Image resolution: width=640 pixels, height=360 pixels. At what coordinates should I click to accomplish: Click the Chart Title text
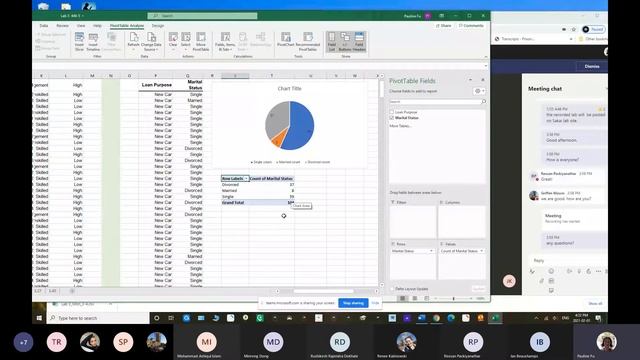tap(289, 89)
